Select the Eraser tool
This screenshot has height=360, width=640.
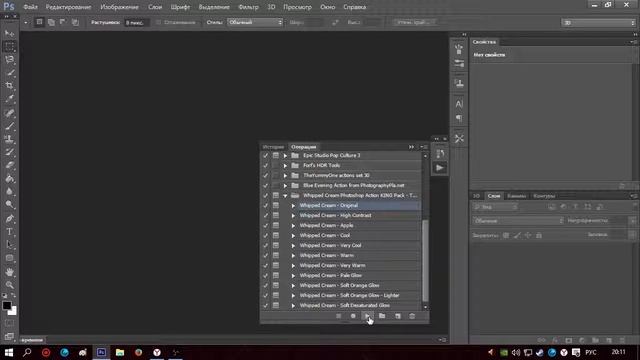click(x=9, y=165)
